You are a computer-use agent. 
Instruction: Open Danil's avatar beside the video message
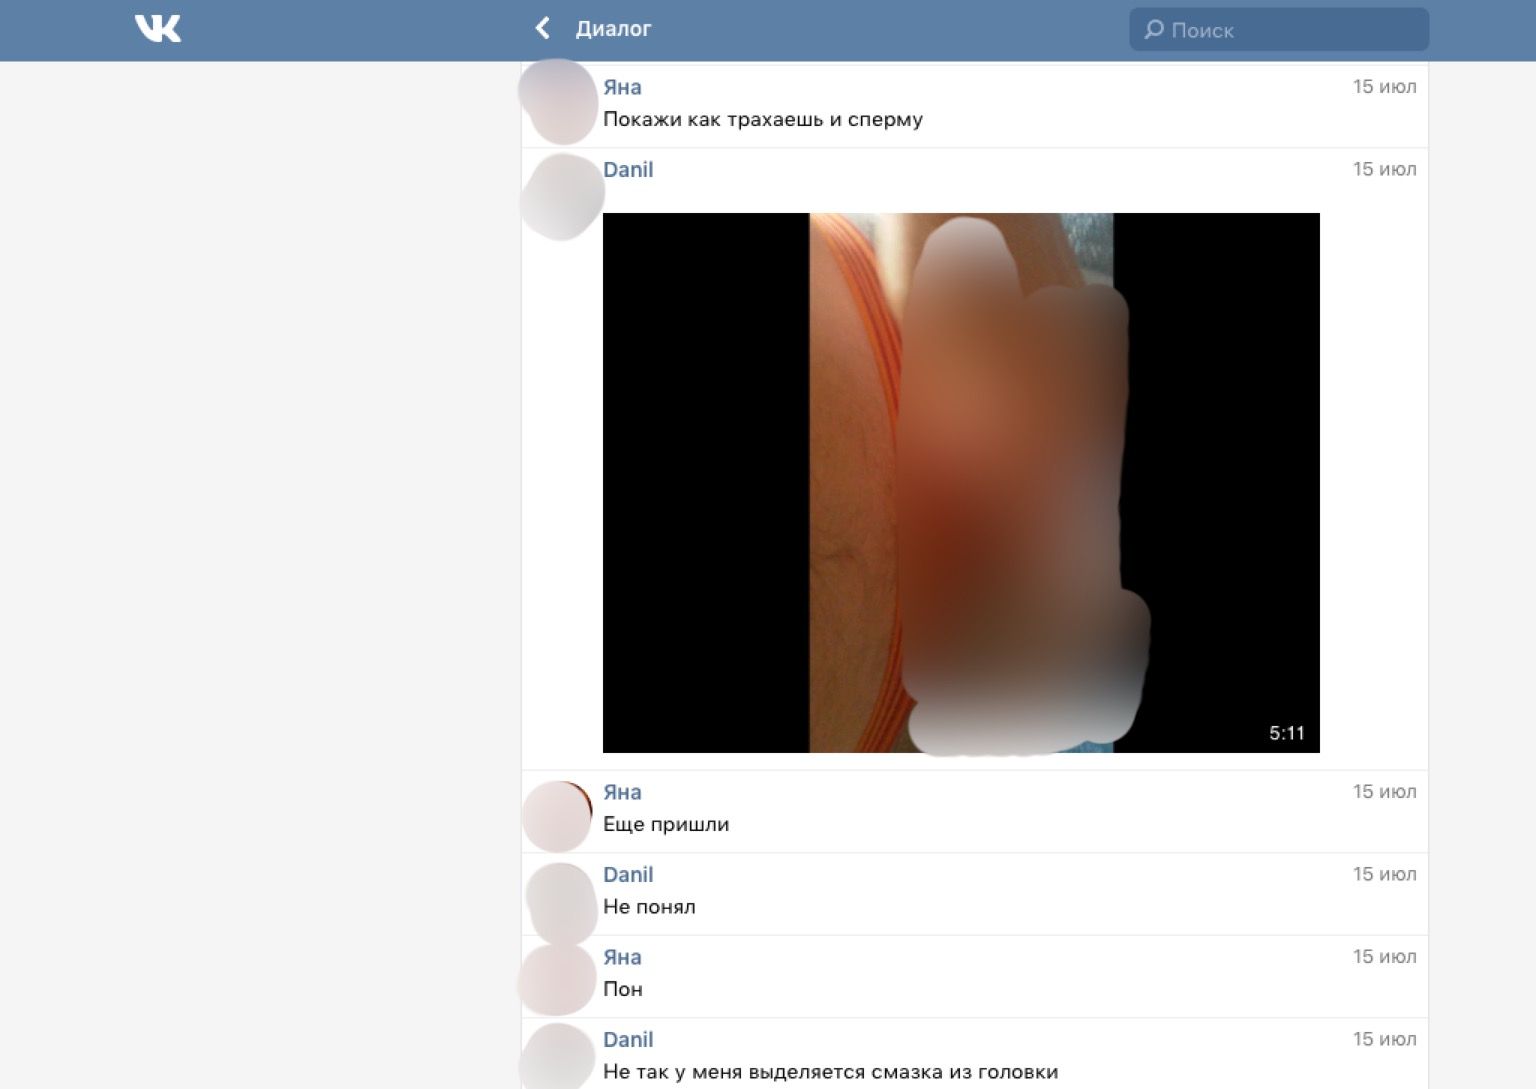[562, 196]
